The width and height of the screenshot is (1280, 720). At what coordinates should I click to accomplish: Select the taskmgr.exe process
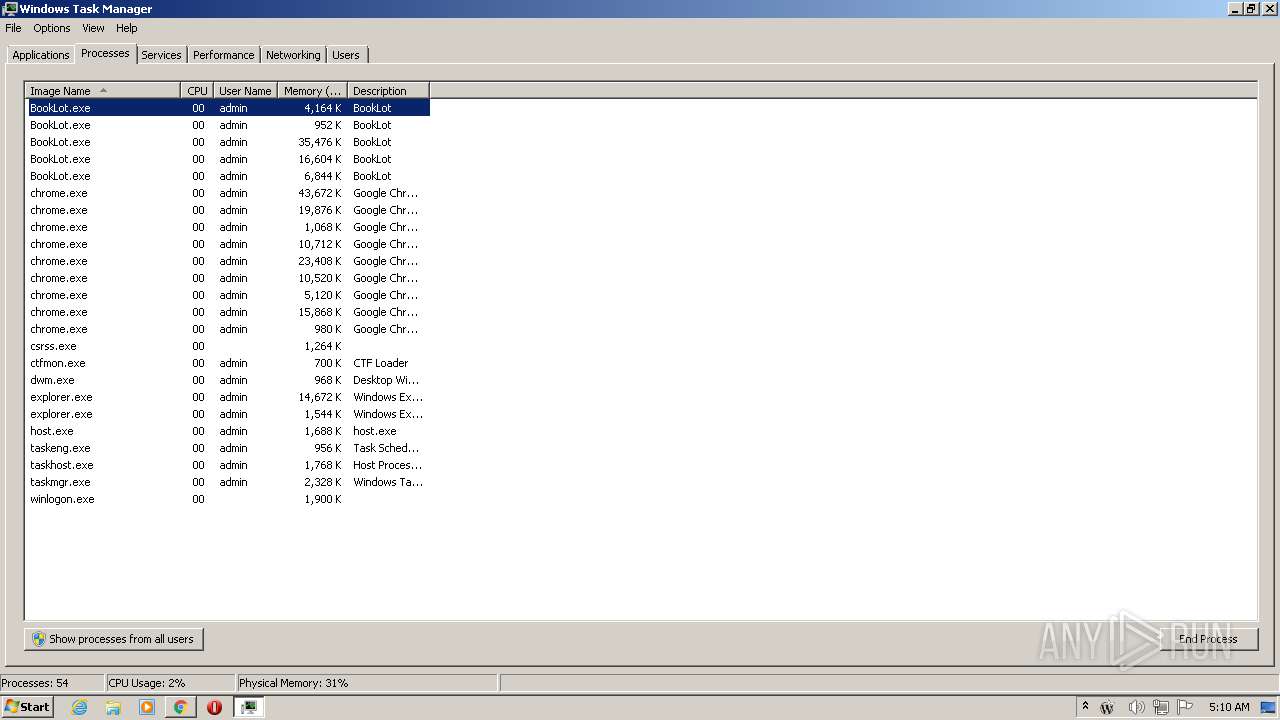point(228,482)
